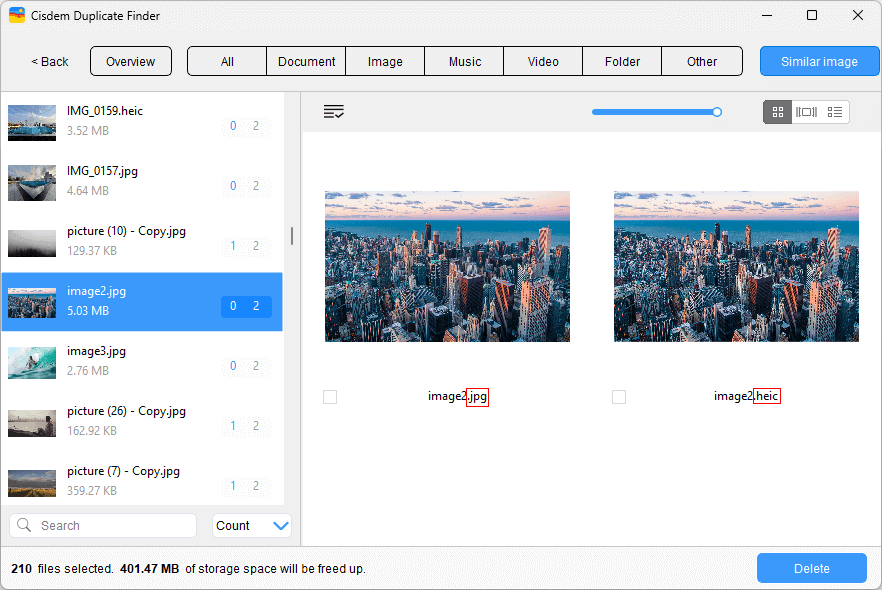Switch to grid view icon
The height and width of the screenshot is (590, 882).
[x=777, y=112]
